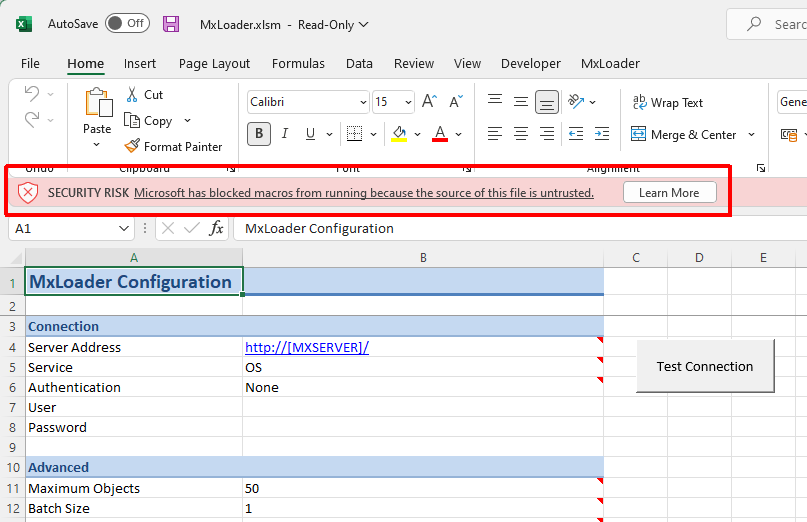Align text right
This screenshot has height=522, width=807.
(x=547, y=134)
